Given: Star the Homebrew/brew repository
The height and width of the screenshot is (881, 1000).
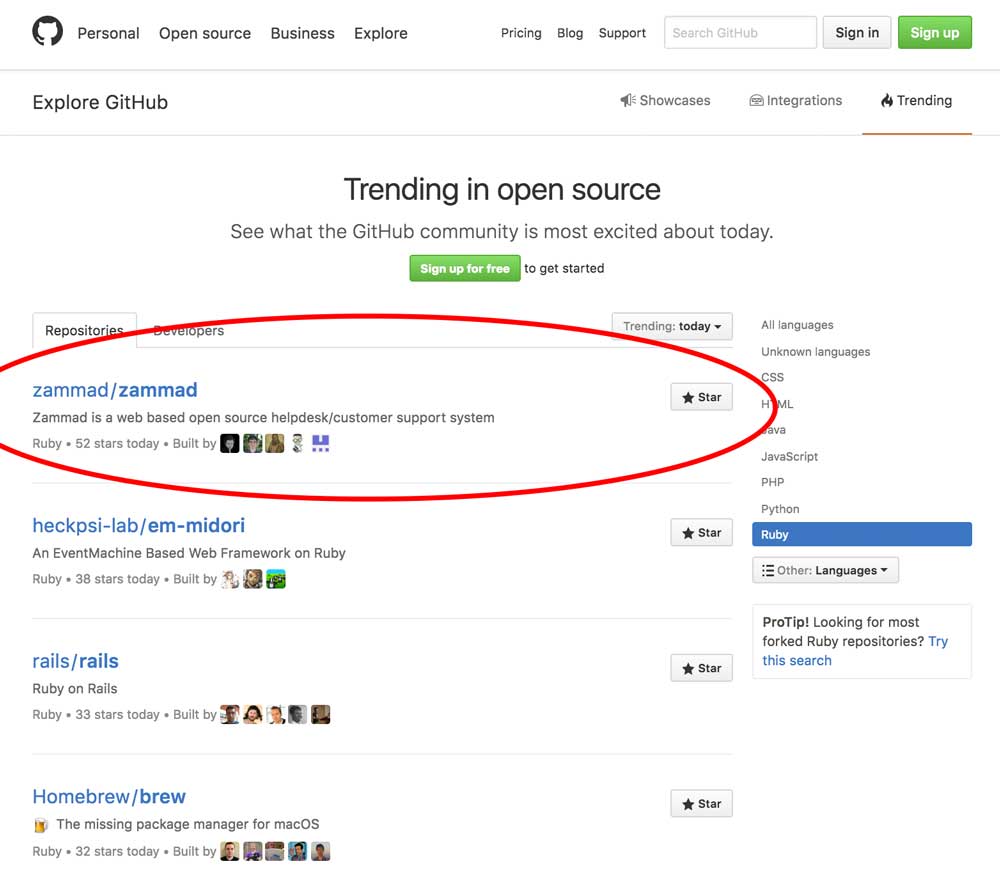Looking at the screenshot, I should 701,804.
